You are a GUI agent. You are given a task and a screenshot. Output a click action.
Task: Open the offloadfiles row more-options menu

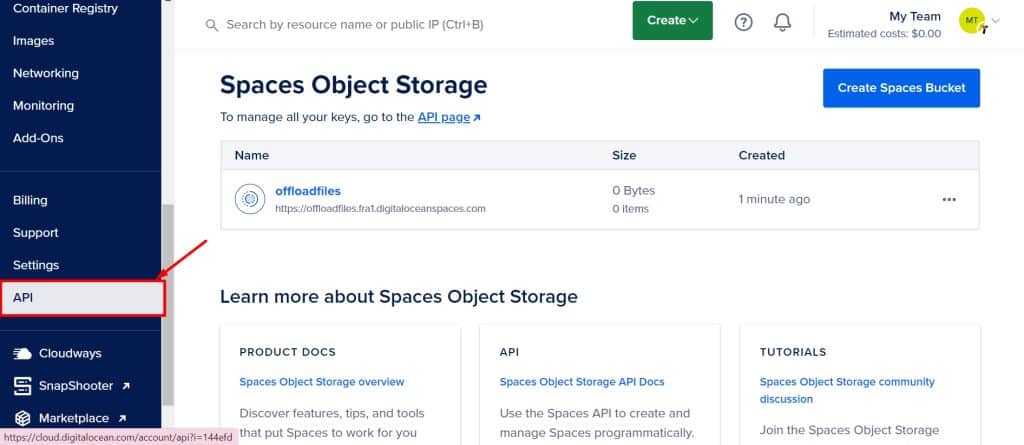949,199
